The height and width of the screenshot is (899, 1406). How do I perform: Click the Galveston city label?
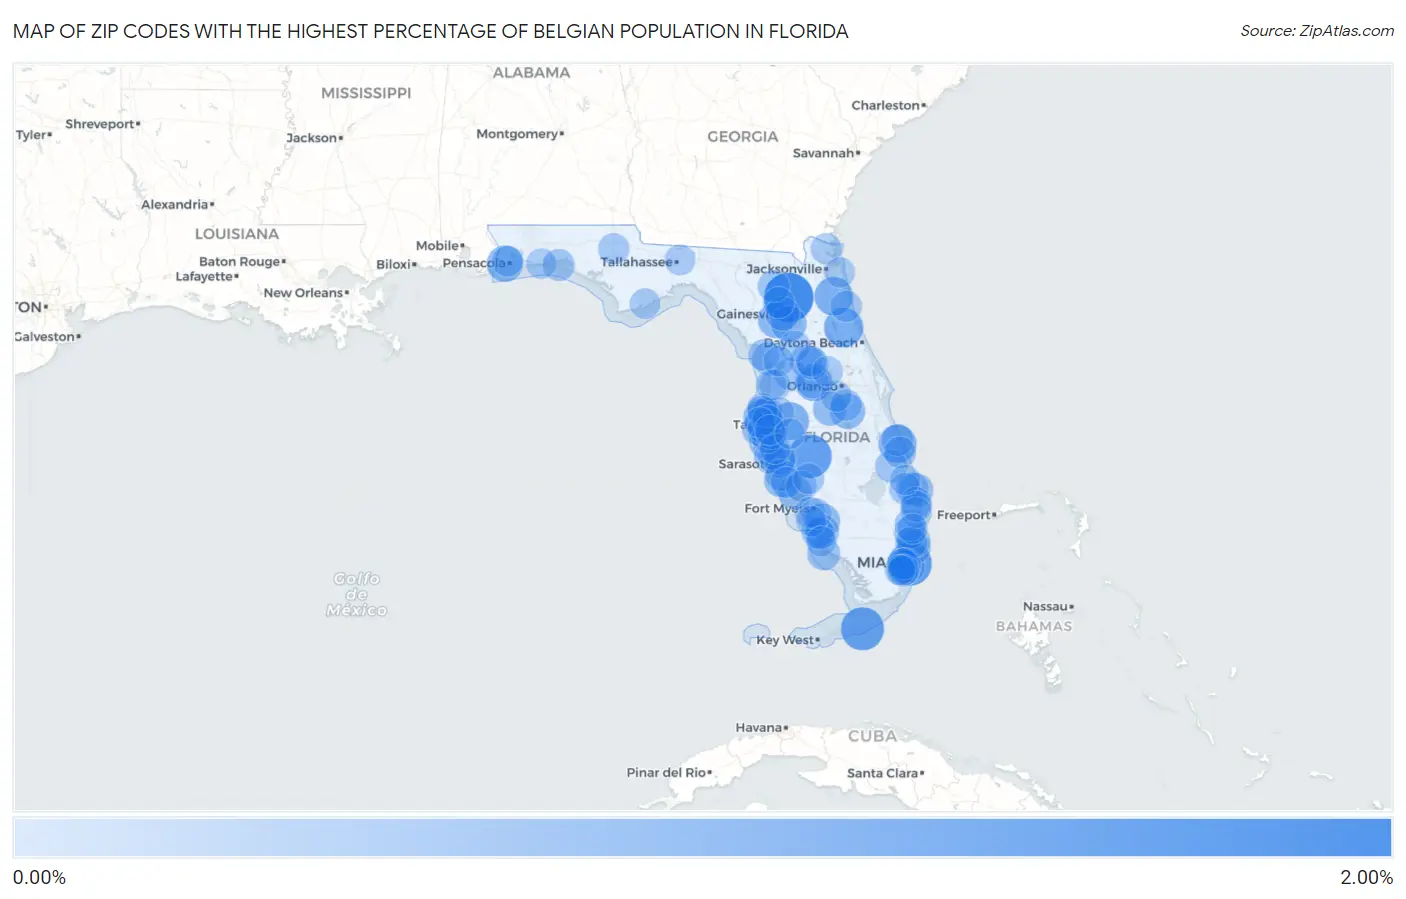pos(45,337)
